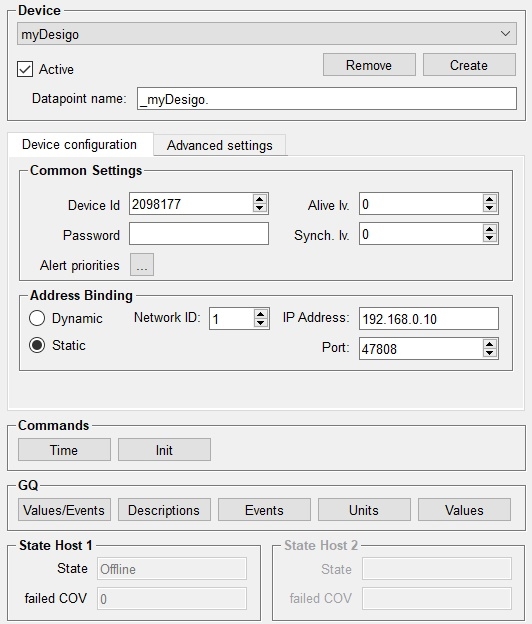Screen dimensions: 532x624
Task: Uncheck the Active checkbox
Action: [x=25, y=69]
